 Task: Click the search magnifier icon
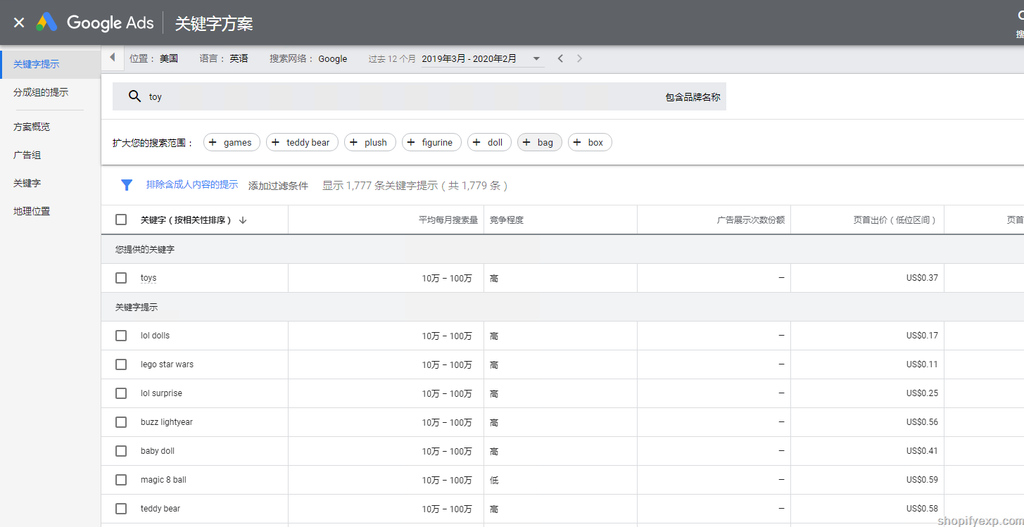click(x=134, y=97)
